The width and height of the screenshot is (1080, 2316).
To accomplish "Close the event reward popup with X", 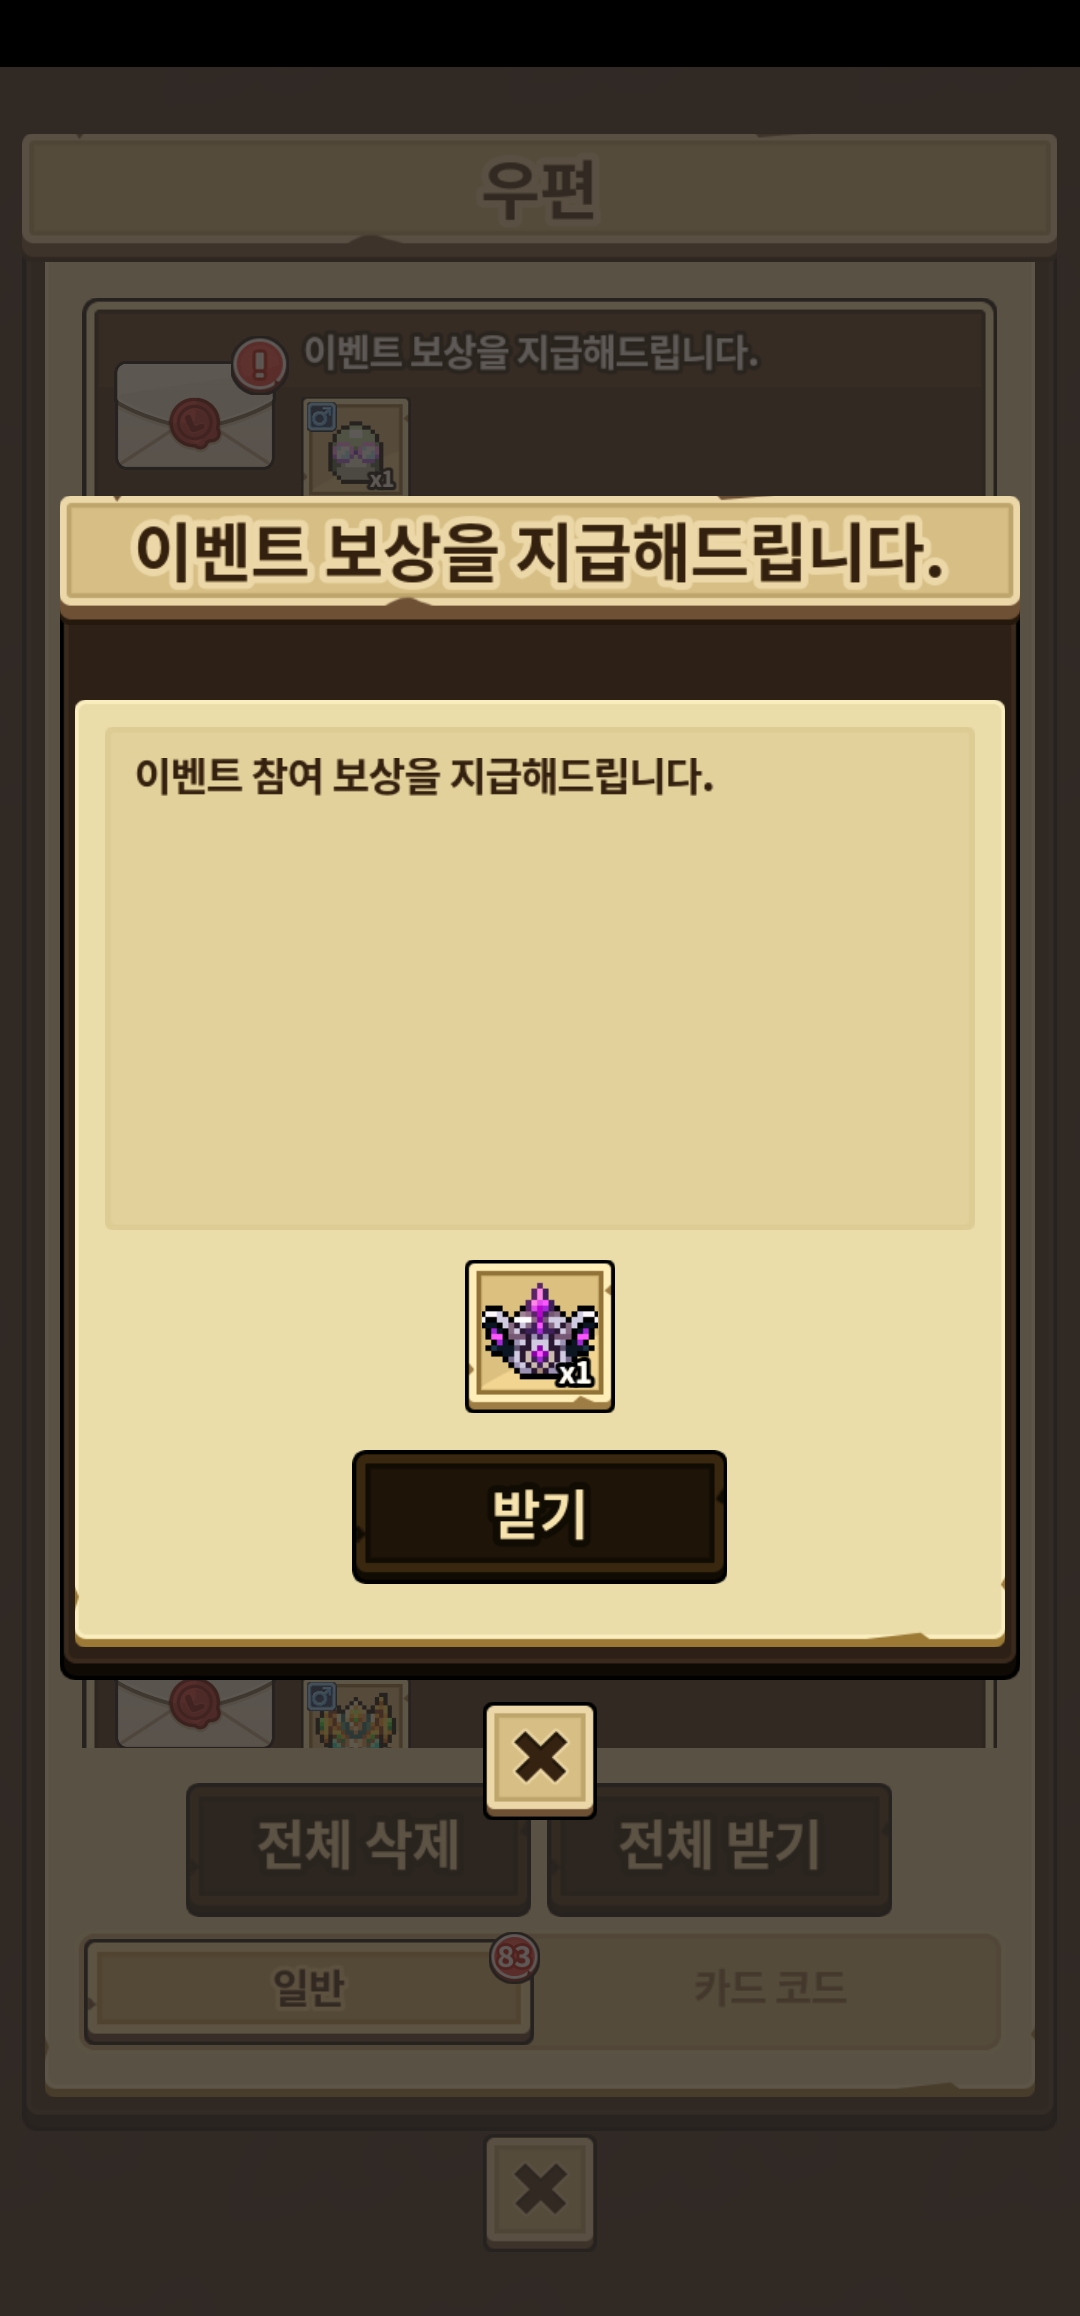I will (x=540, y=1760).
